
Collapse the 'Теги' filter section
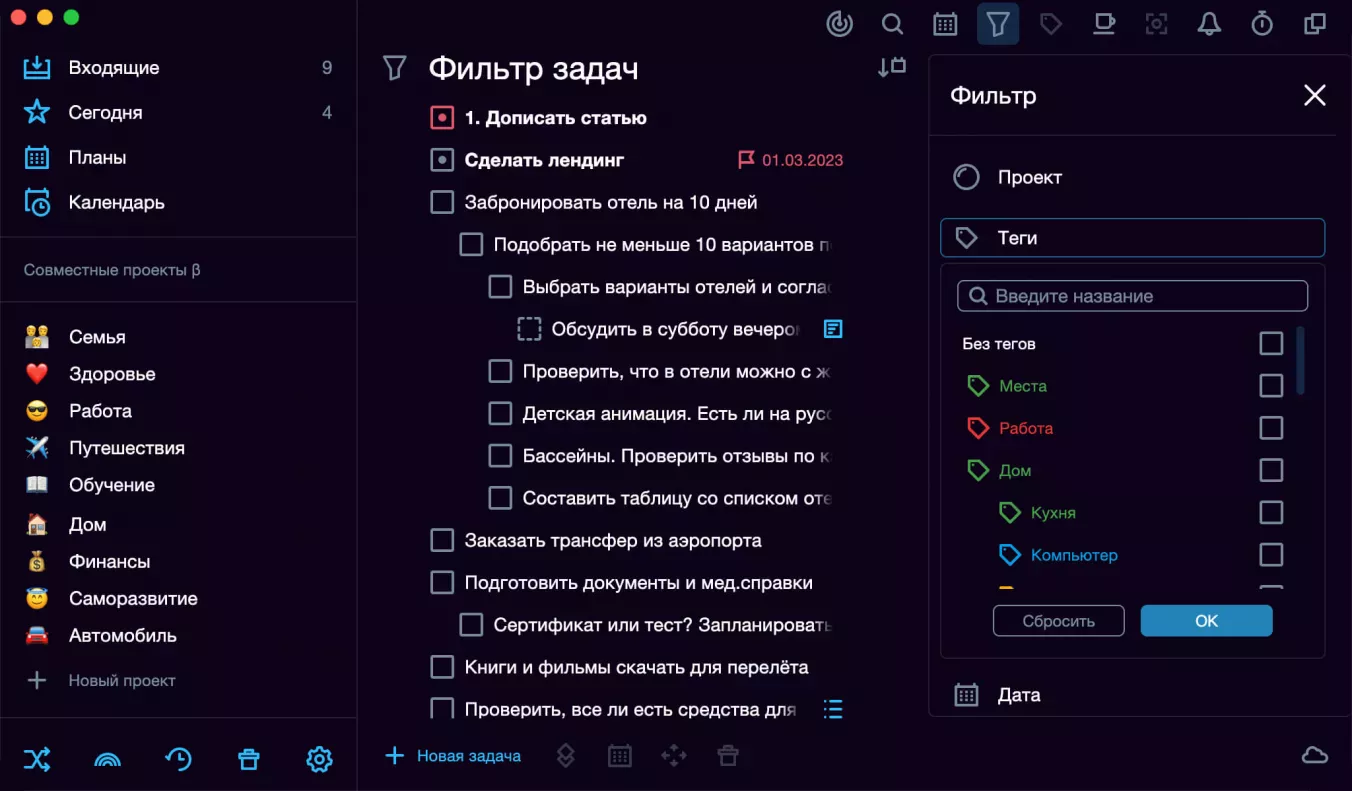1132,238
